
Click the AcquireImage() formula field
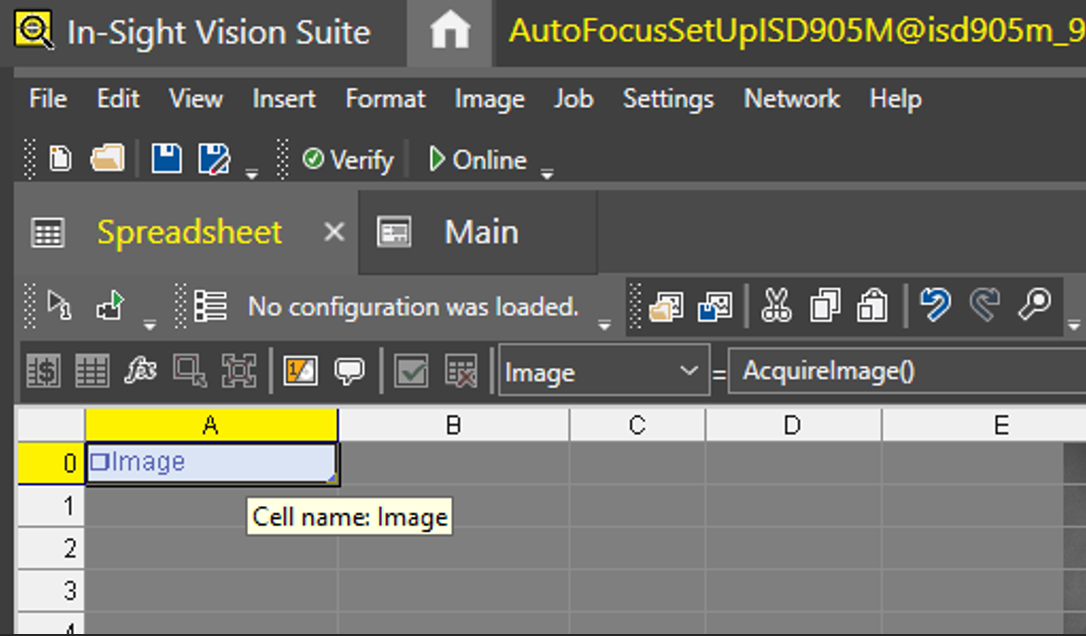point(907,371)
